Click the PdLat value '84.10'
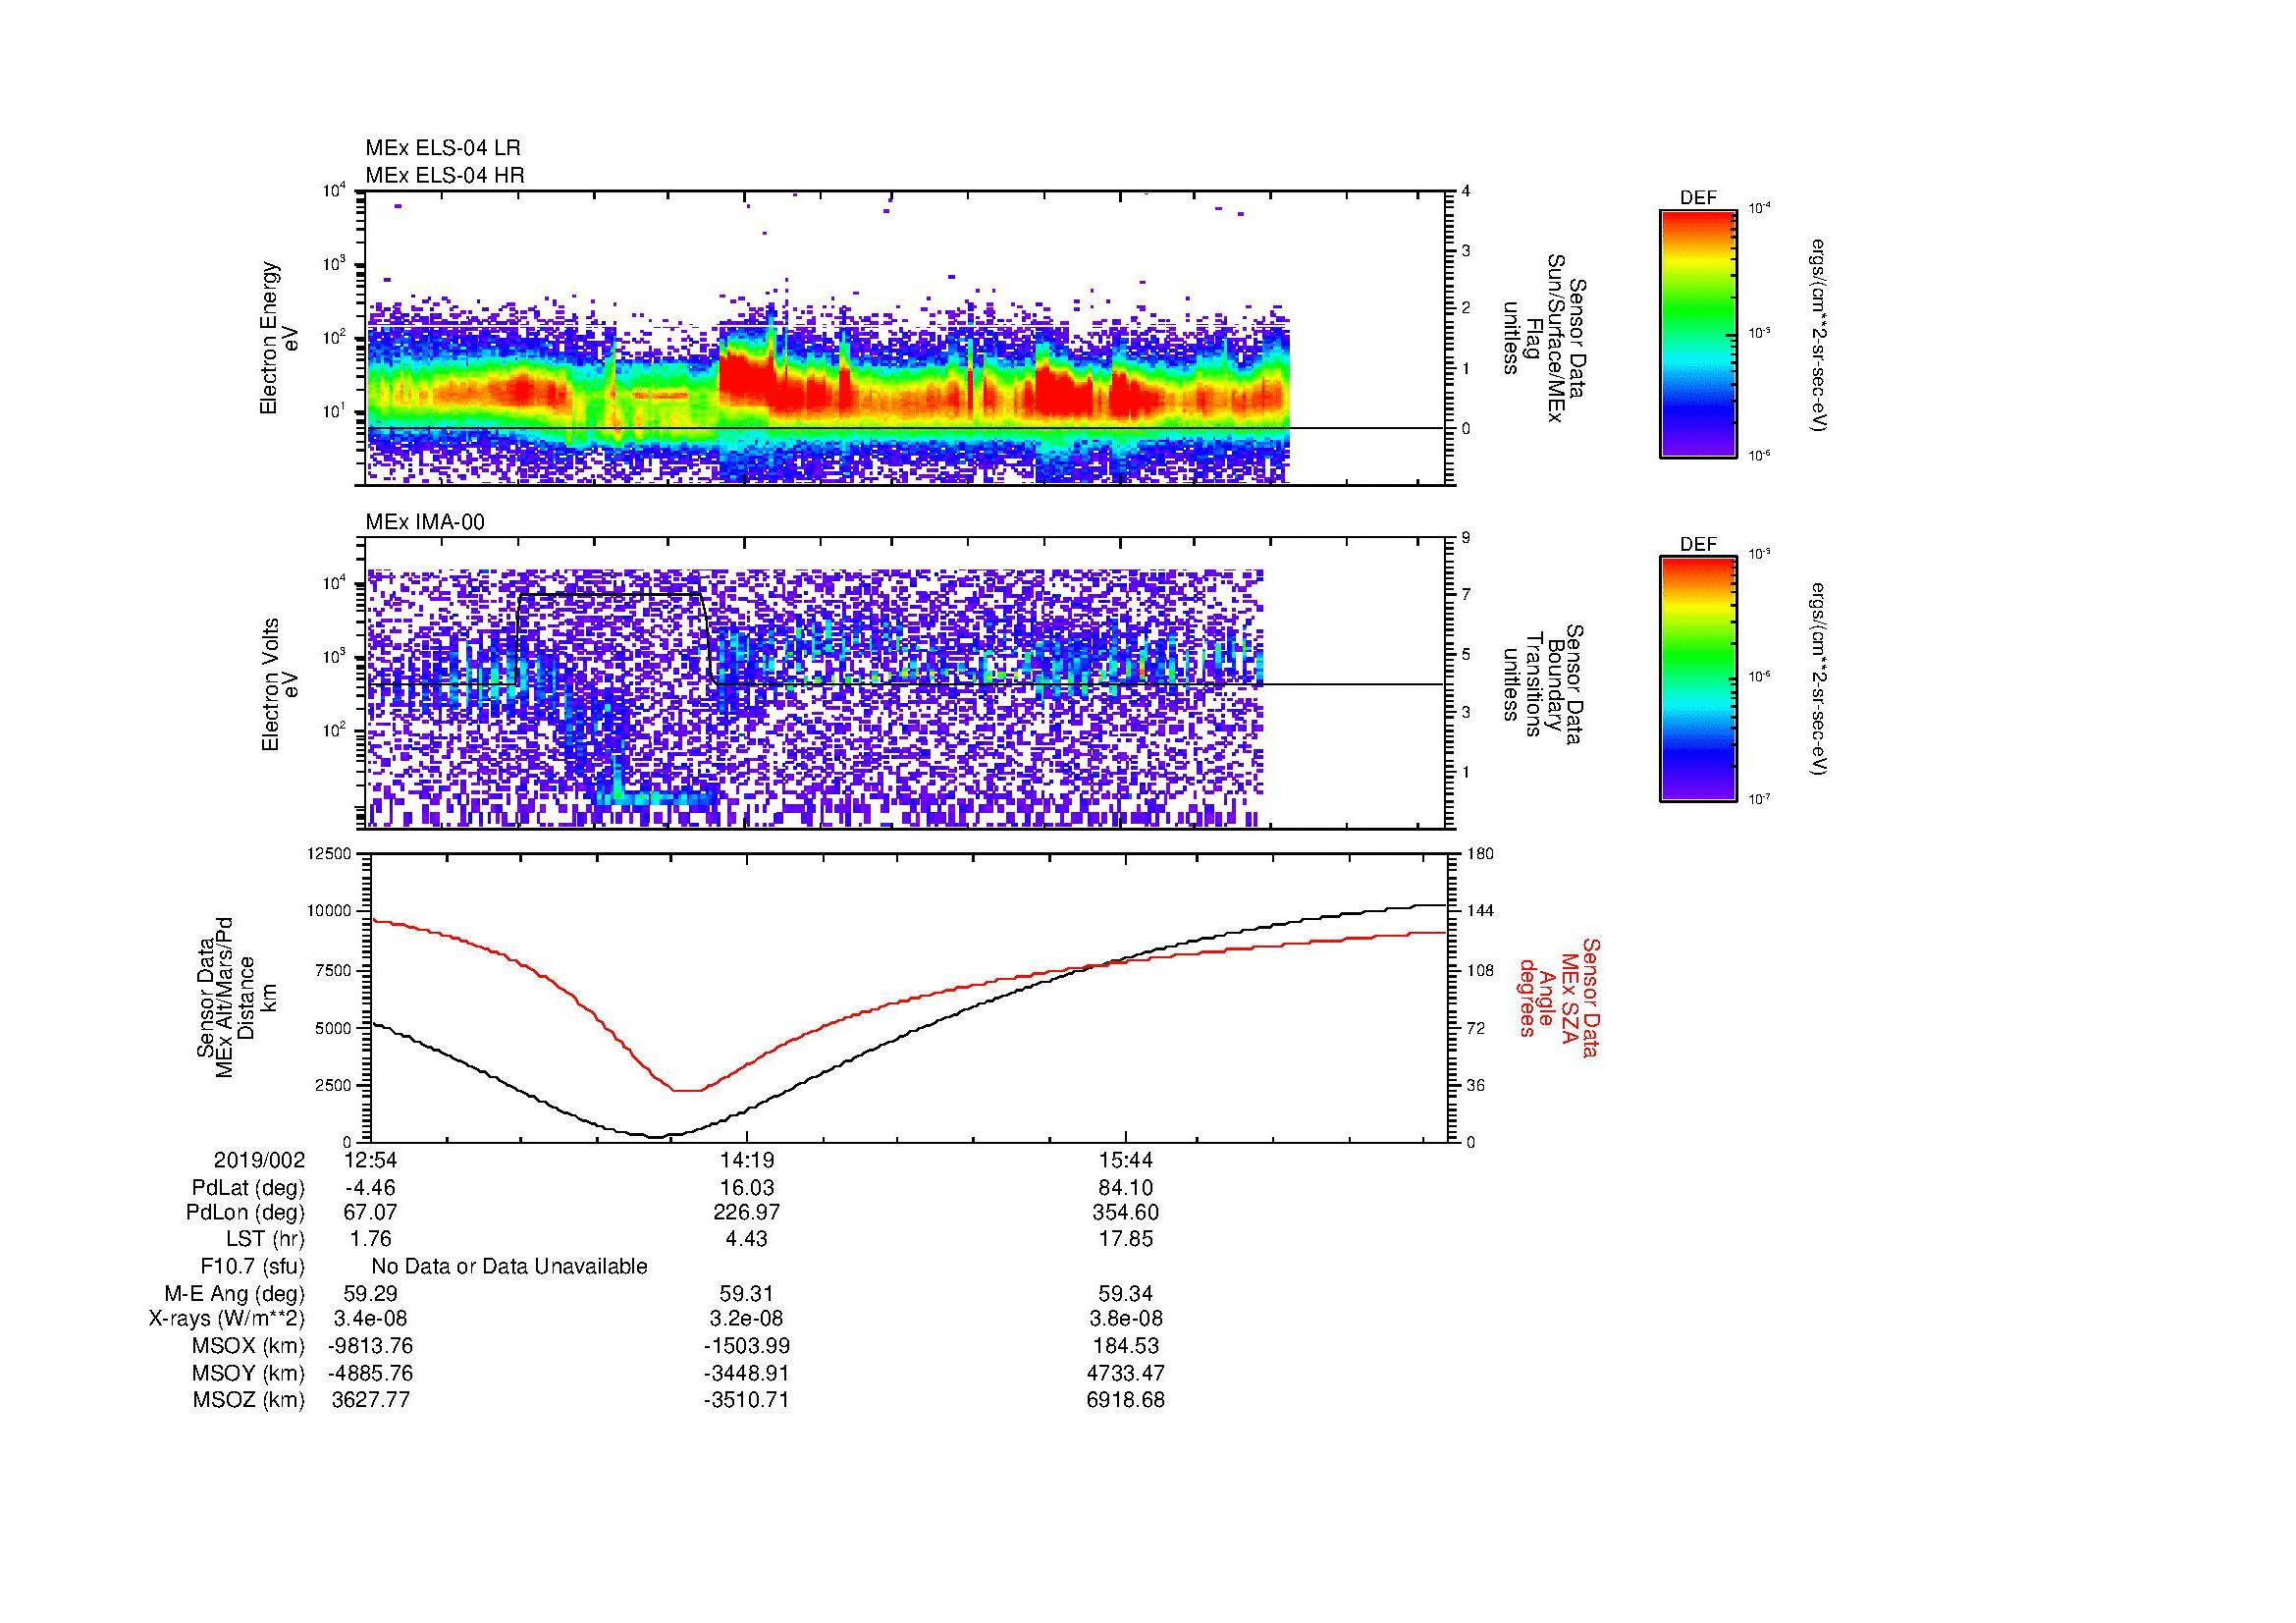Image resolution: width=2296 pixels, height=1623 pixels. [x=1126, y=1187]
